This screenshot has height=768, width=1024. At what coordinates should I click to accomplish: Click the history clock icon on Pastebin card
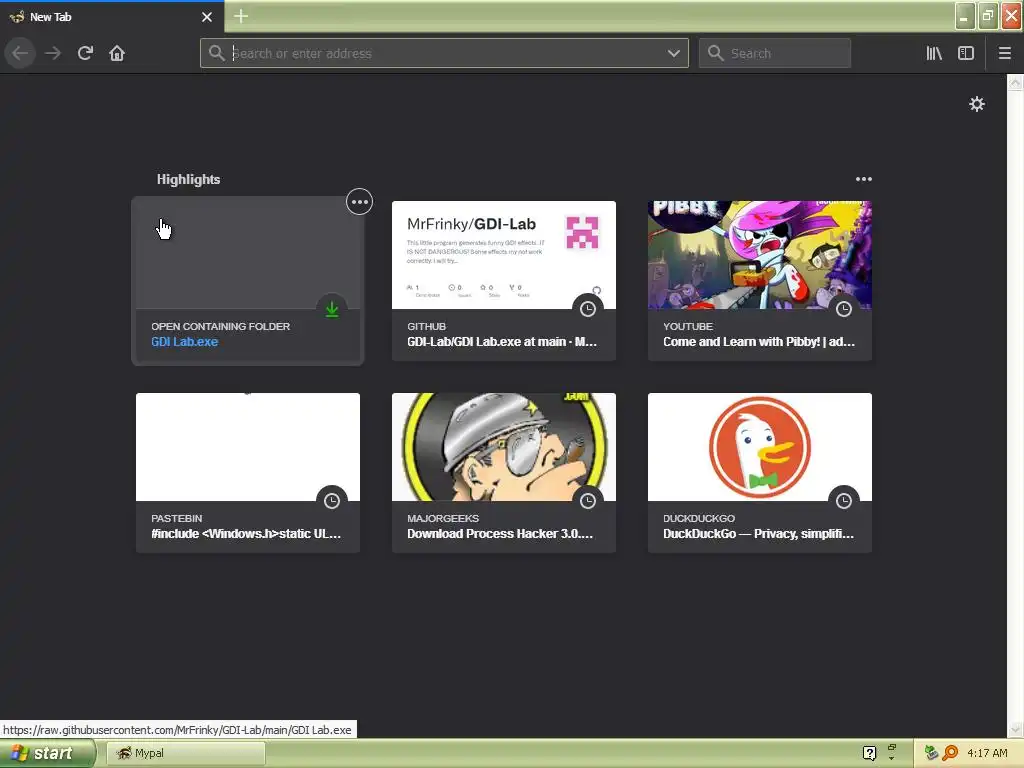[x=332, y=501]
